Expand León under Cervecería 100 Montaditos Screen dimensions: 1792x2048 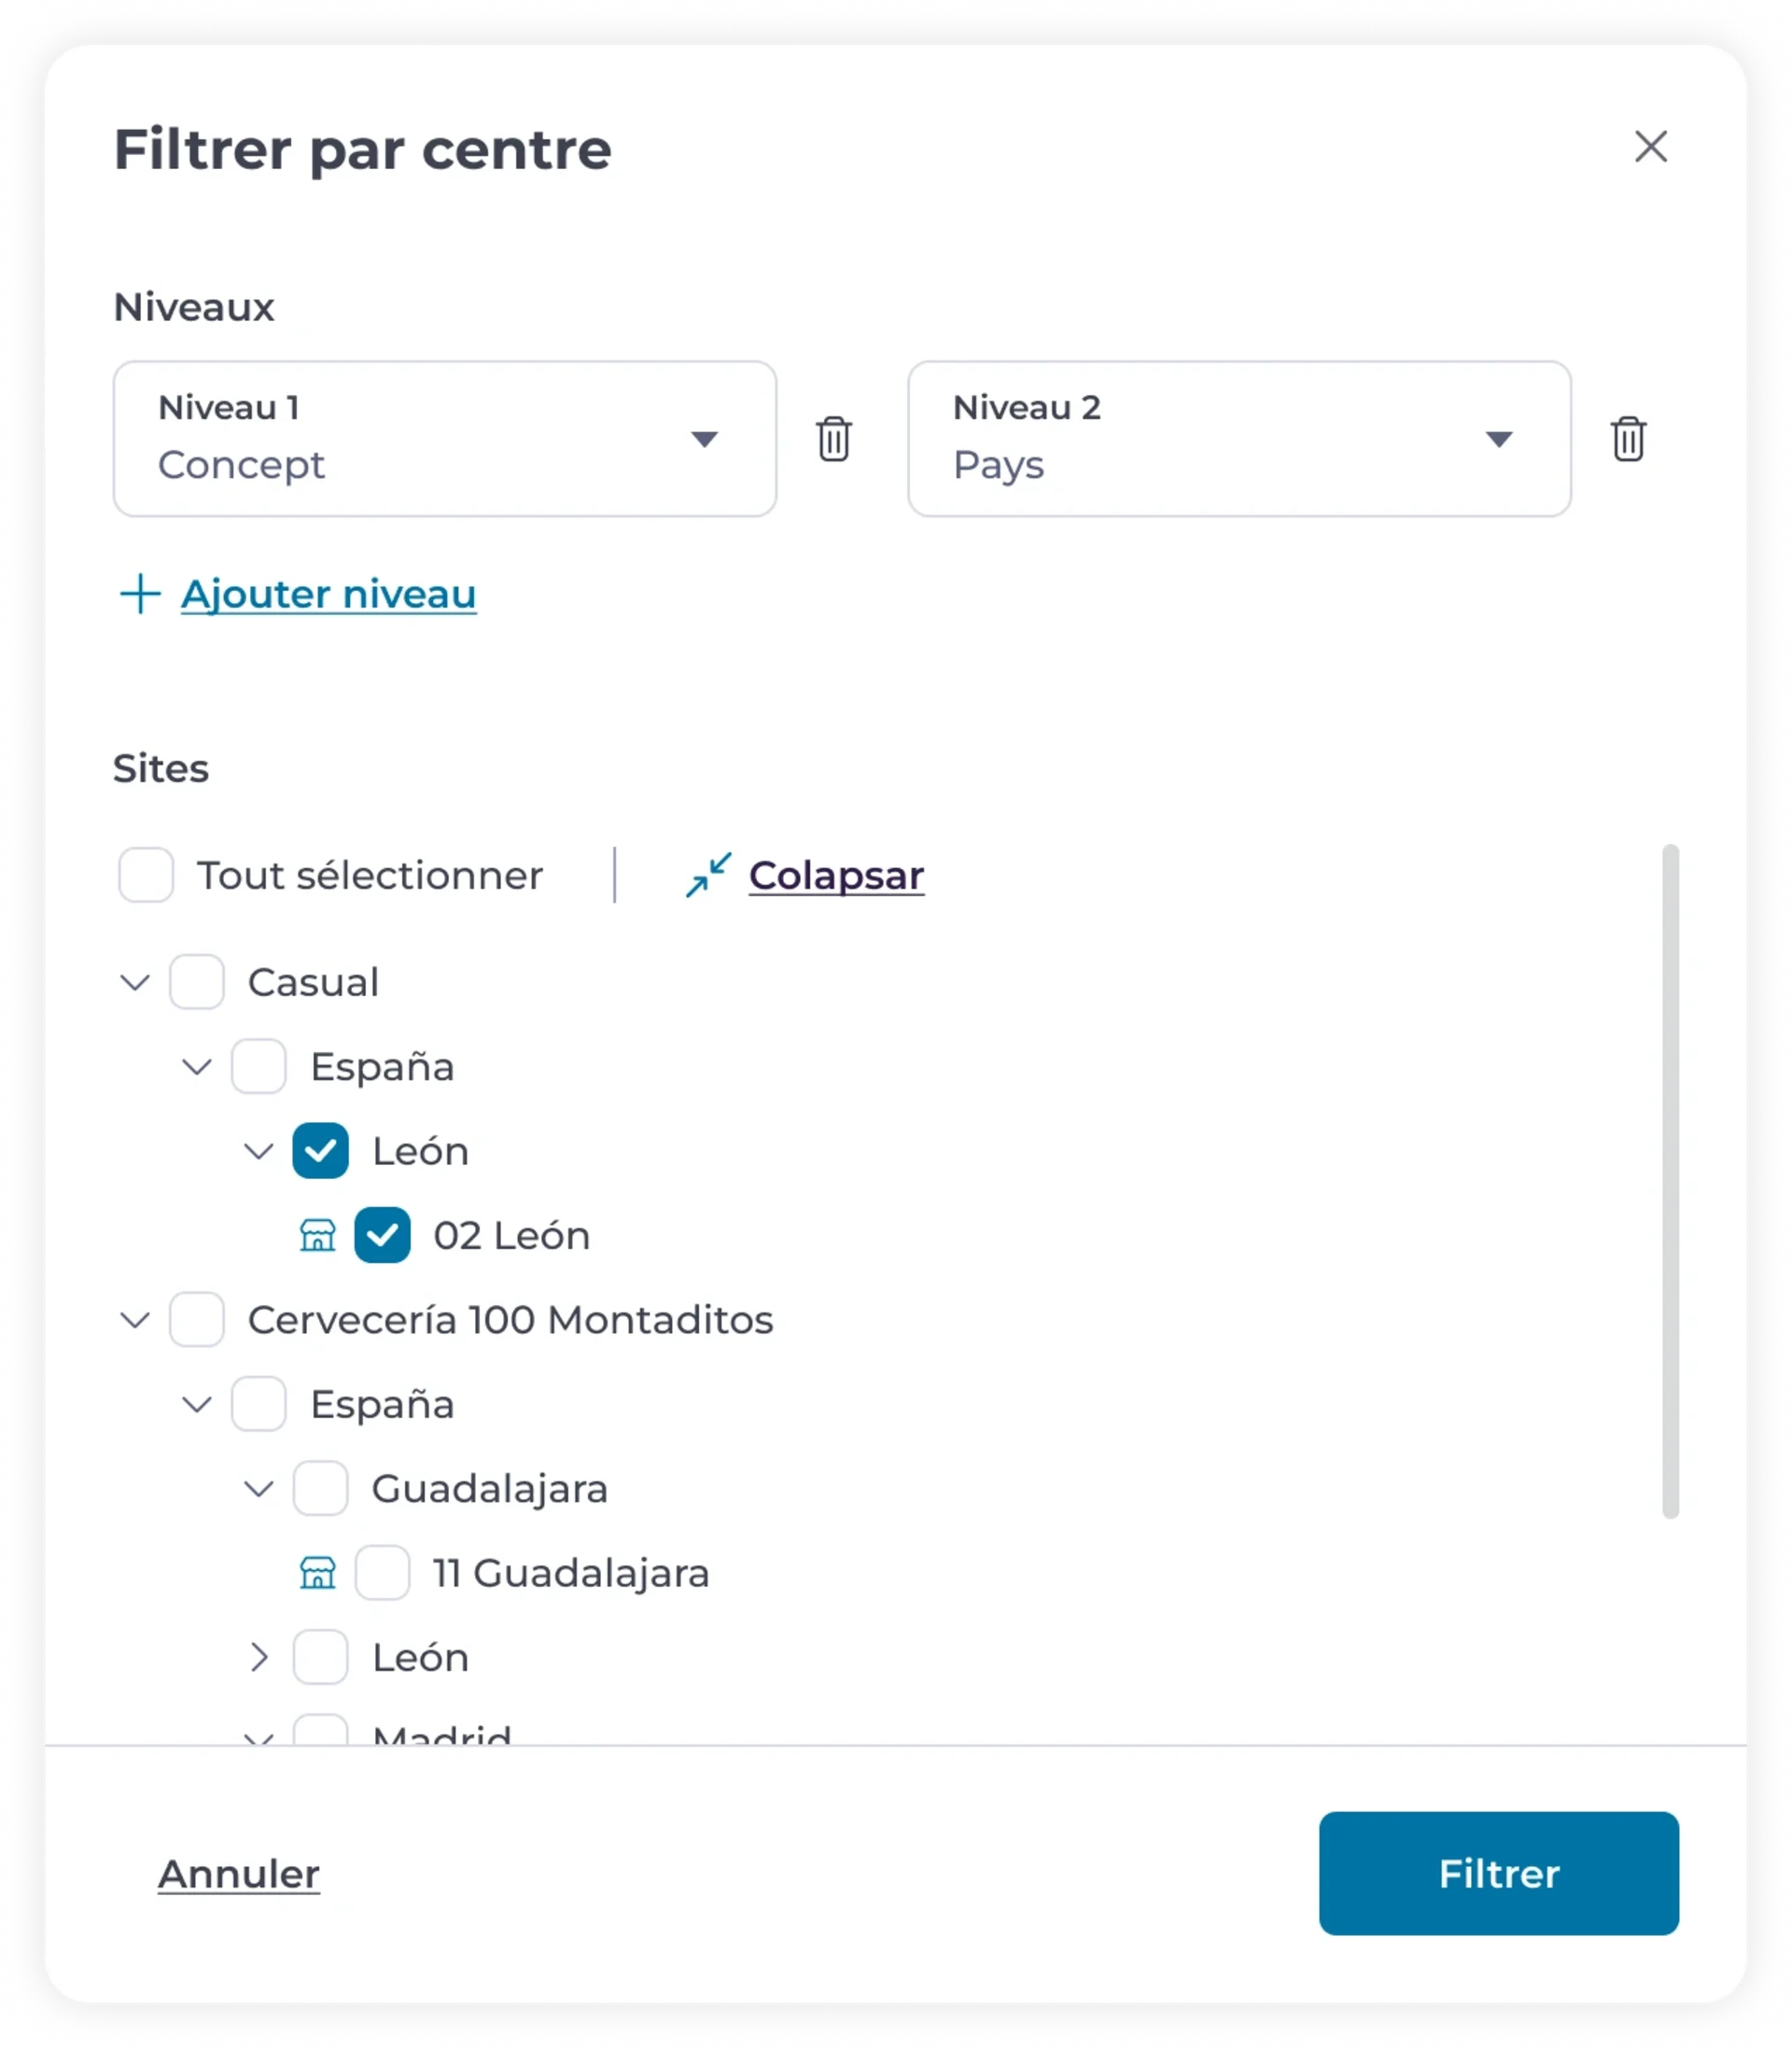[259, 1657]
